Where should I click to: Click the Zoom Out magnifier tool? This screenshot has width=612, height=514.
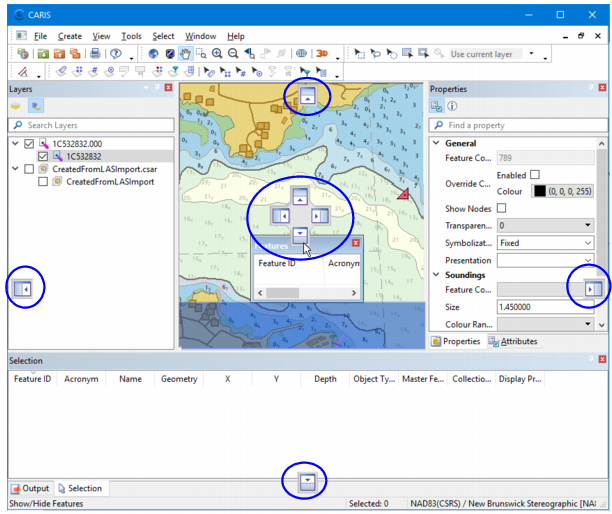(x=233, y=54)
